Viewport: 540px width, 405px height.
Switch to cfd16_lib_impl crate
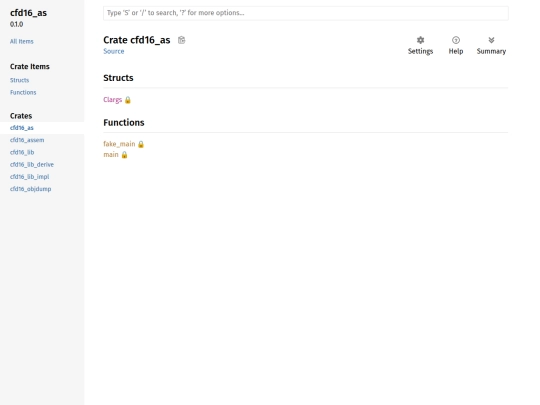click(30, 177)
